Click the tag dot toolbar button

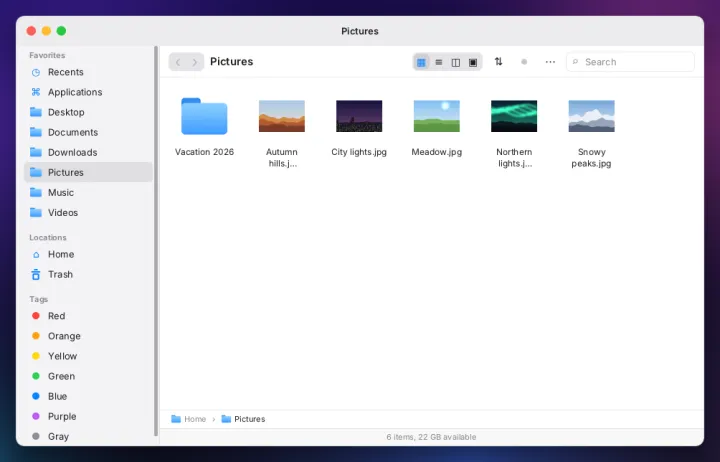click(524, 62)
